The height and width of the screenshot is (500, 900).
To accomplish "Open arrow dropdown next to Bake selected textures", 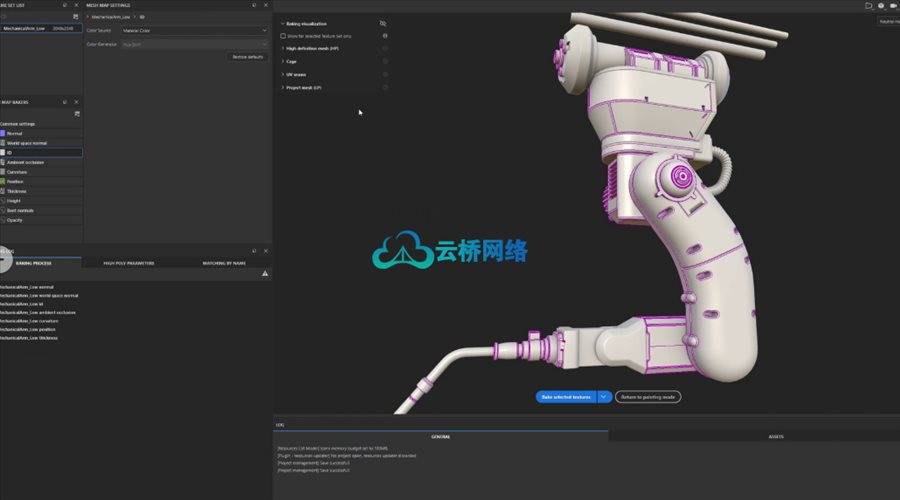I will tap(604, 397).
